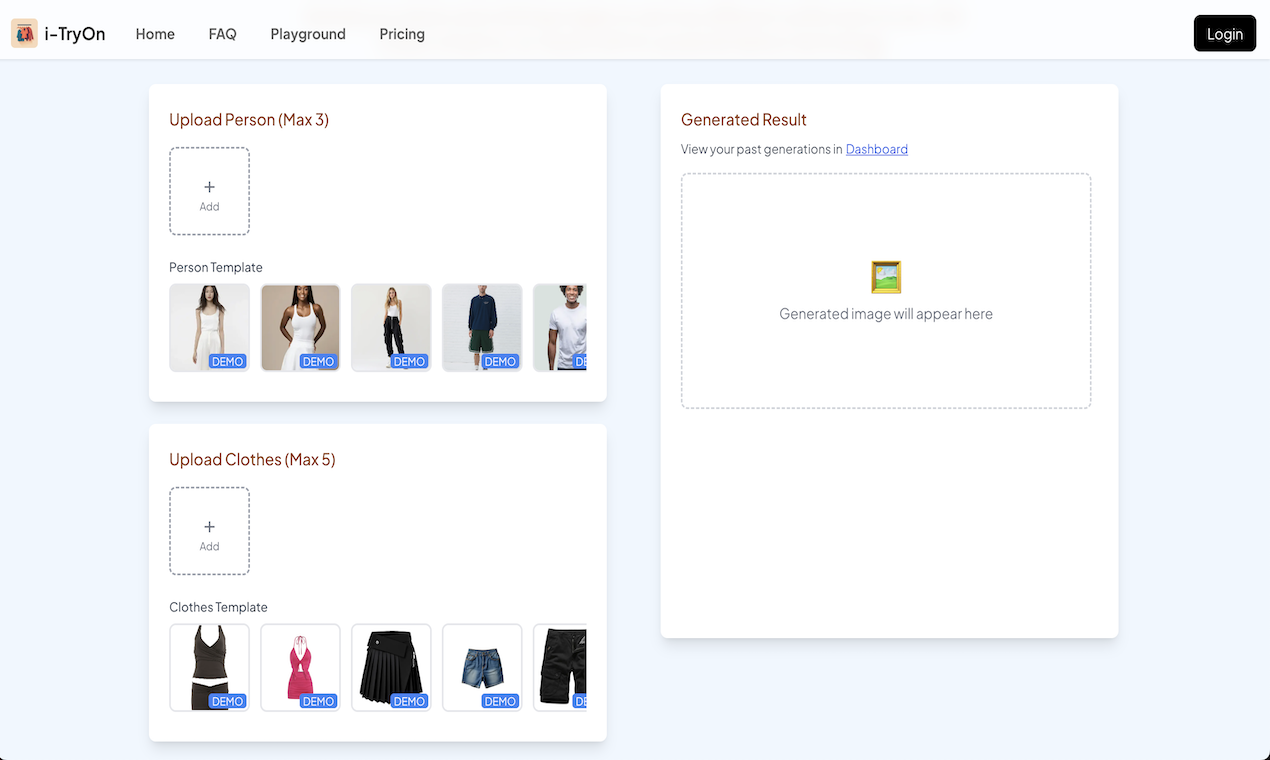Screen dimensions: 1270x760
Task: Navigate to the Pricing page
Action: (x=402, y=34)
